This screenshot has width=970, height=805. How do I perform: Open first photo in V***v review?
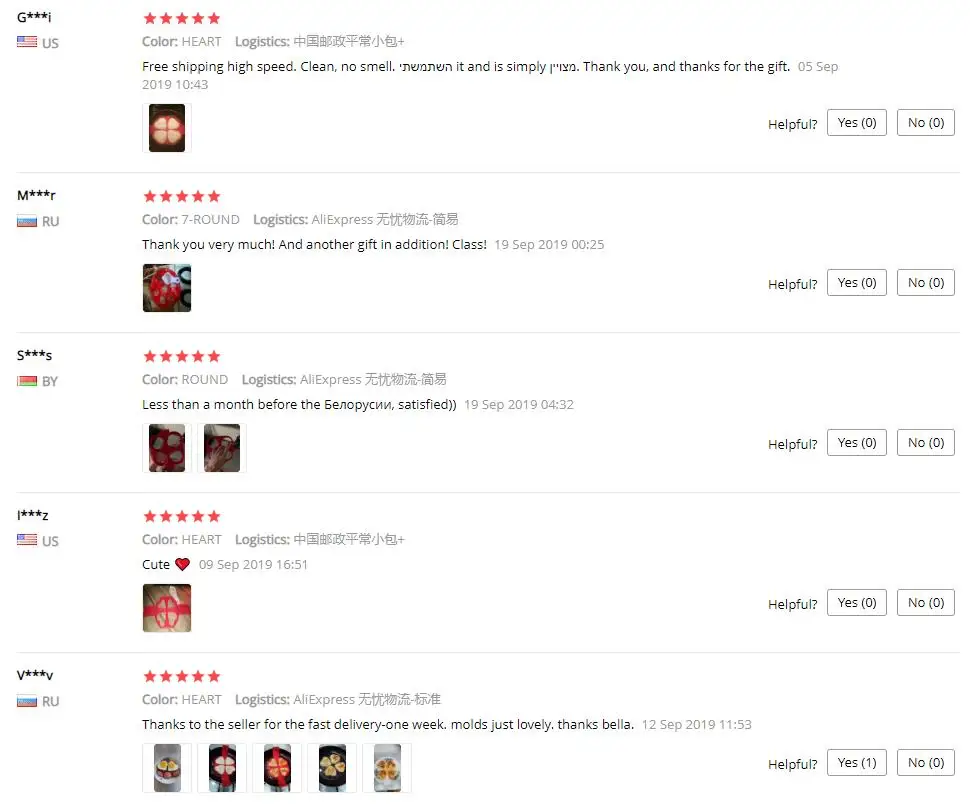pyautogui.click(x=166, y=768)
